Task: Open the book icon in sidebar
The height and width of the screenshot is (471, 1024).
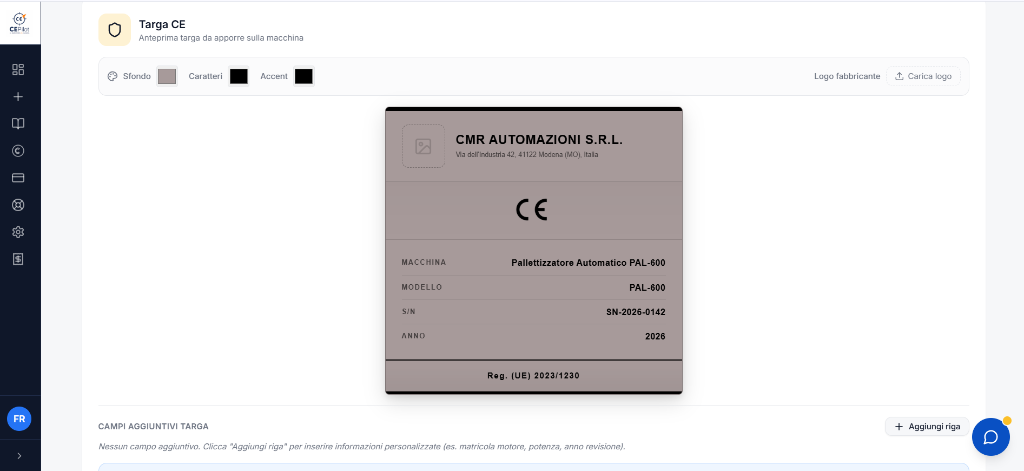Action: [x=18, y=123]
